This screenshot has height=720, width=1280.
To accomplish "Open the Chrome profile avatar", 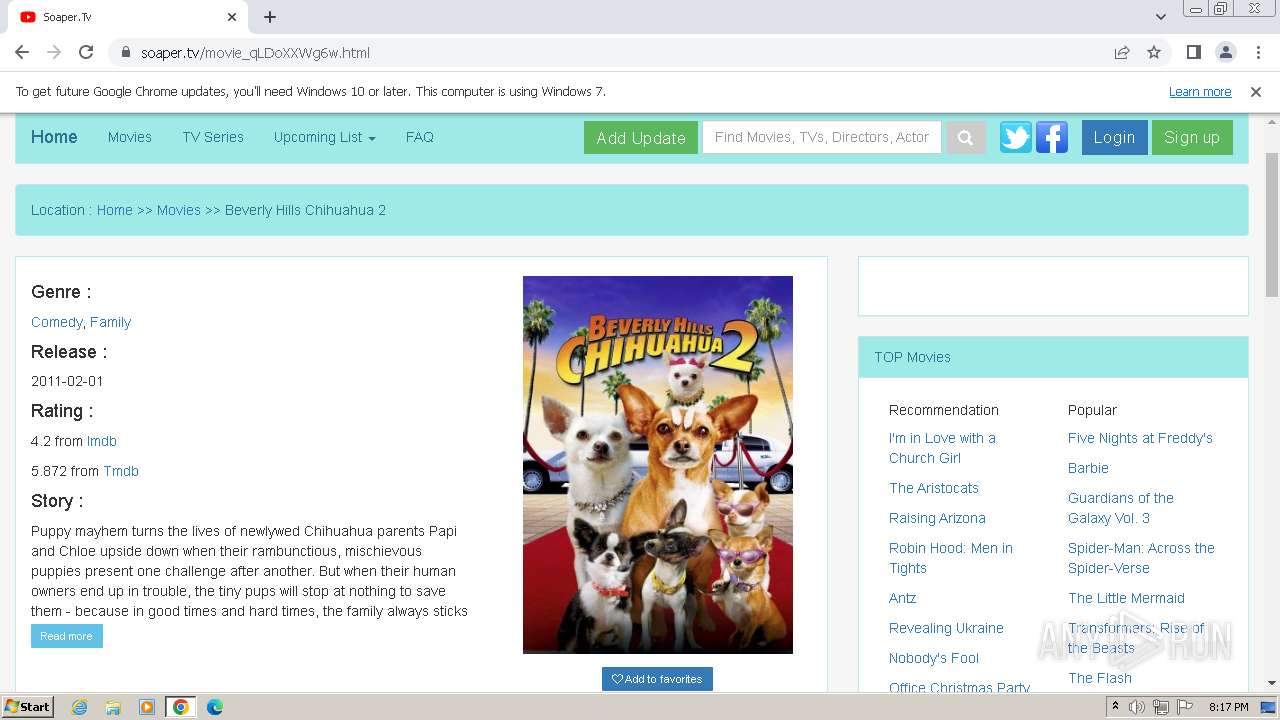I will click(x=1225, y=53).
